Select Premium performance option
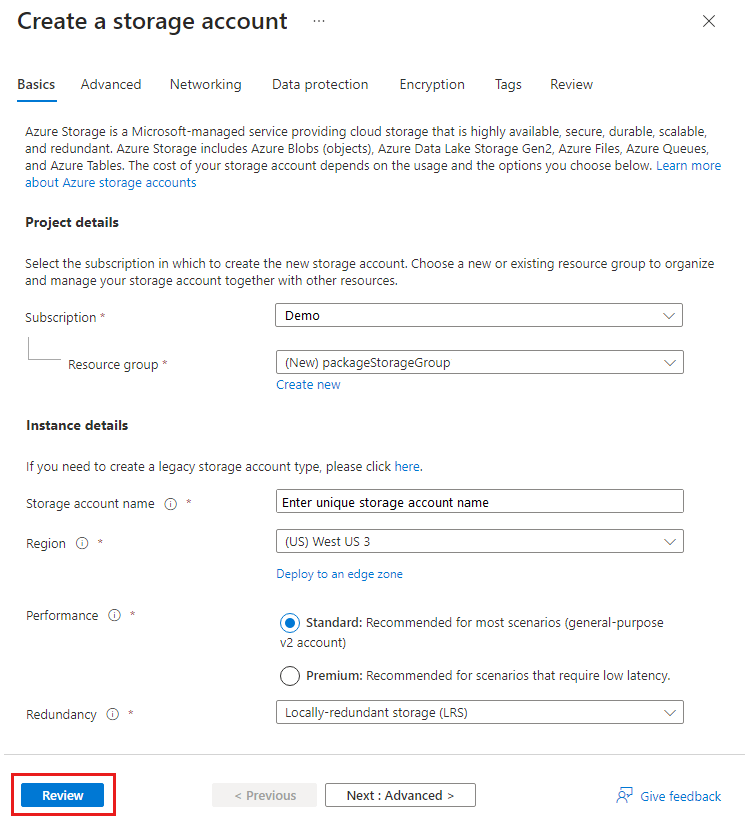Viewport: 745px width, 839px height. click(290, 676)
